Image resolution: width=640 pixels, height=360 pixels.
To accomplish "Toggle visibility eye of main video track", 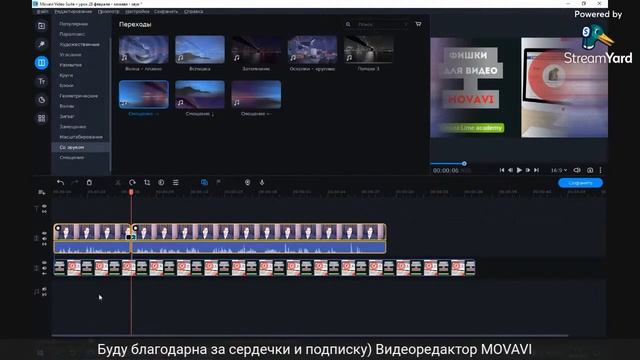I will [44, 233].
